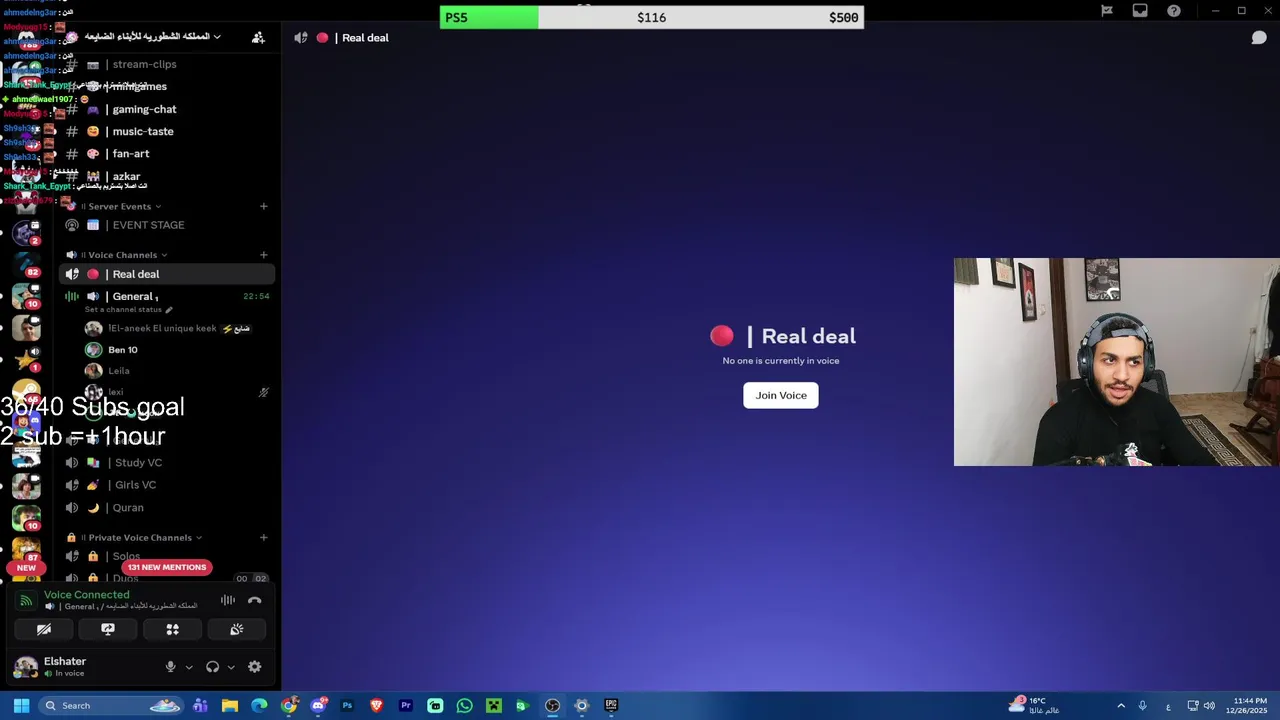Viewport: 1280px width, 720px height.
Task: Jump to NEW unread servers badge
Action: pos(26,567)
